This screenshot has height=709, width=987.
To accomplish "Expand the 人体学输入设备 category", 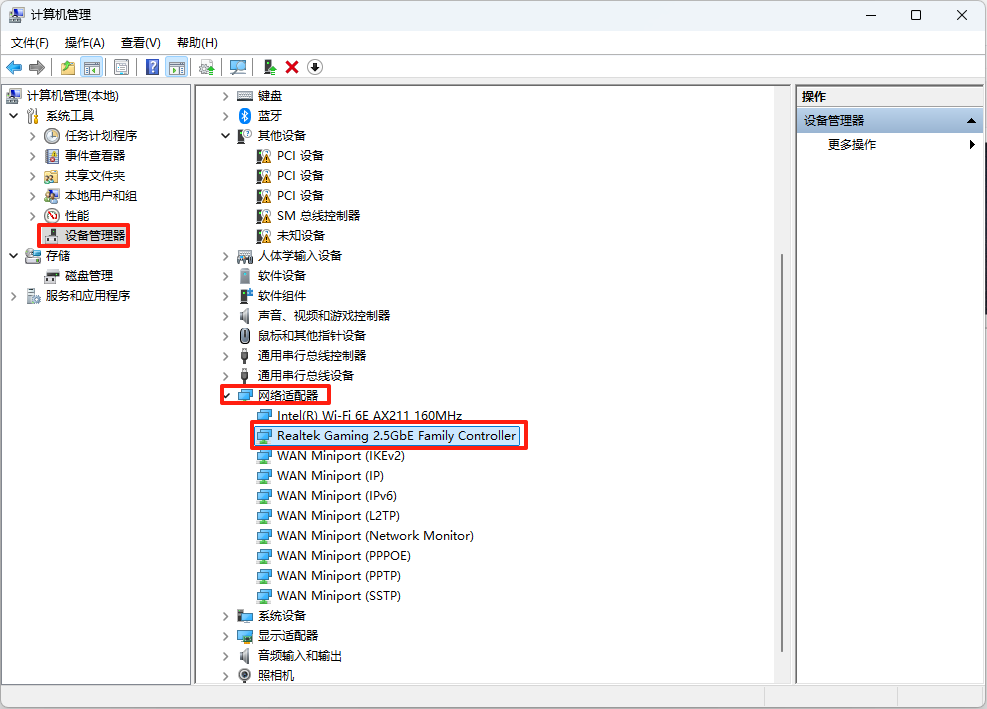I will (x=225, y=256).
